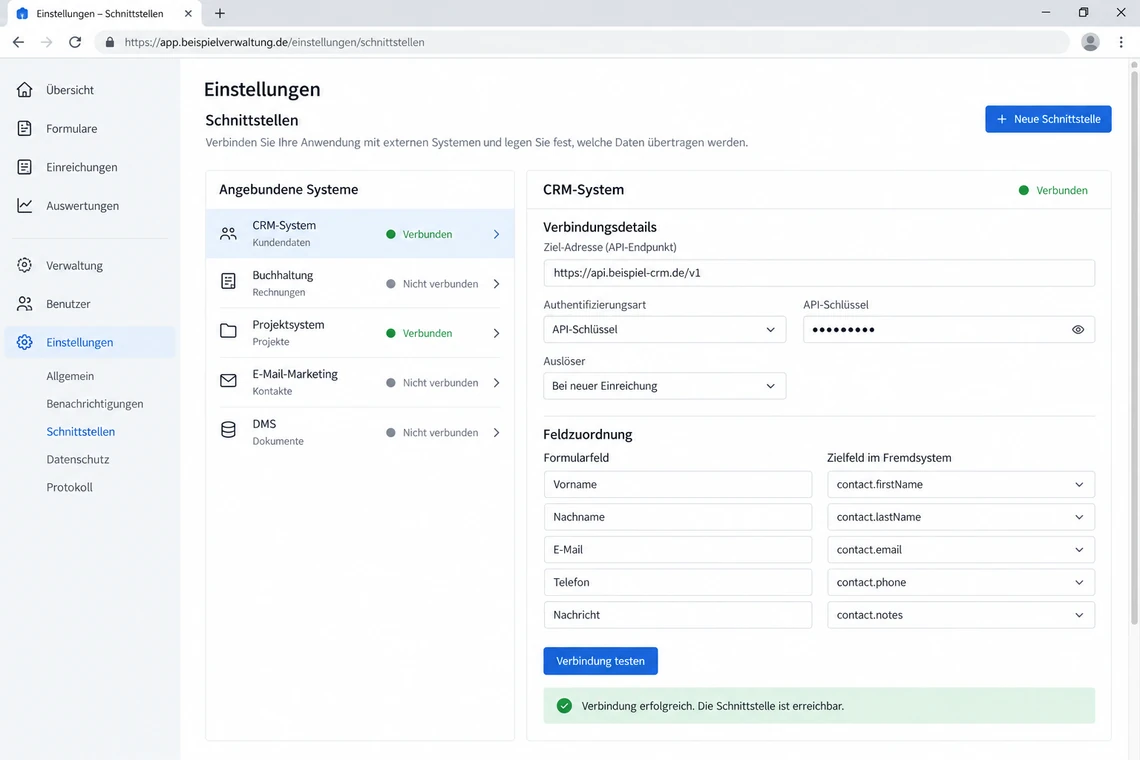This screenshot has height=760, width=1140.
Task: Select the DMS Dokumente system label
Action: (278, 432)
